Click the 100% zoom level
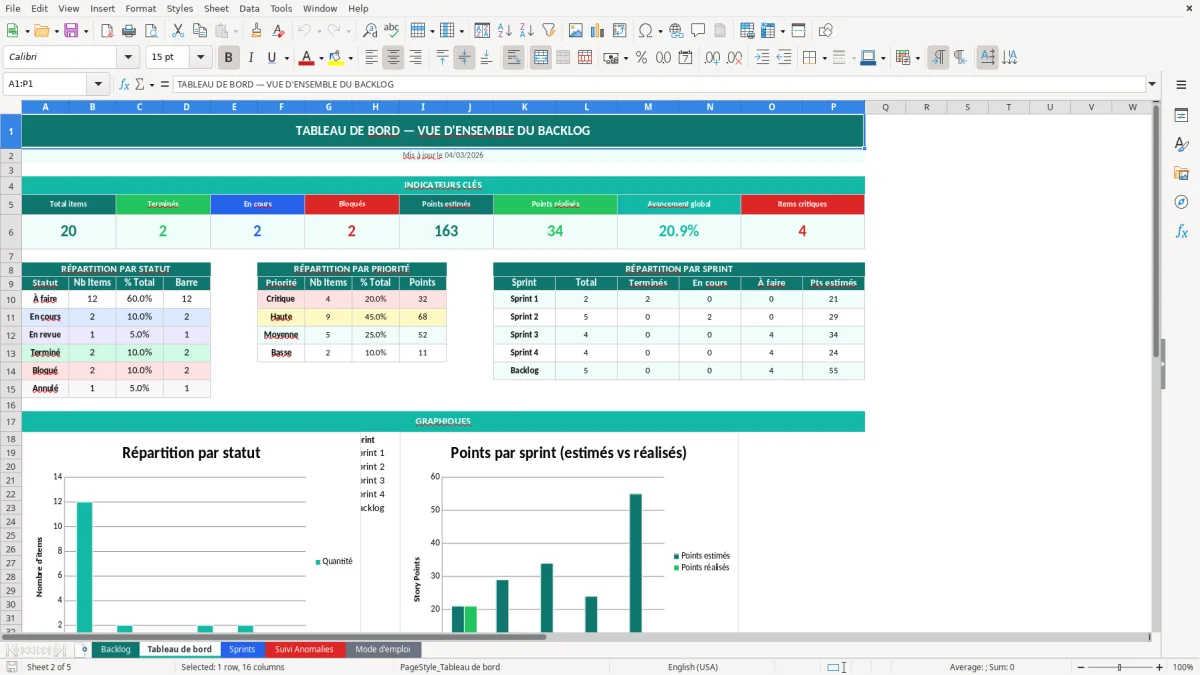 click(1182, 667)
